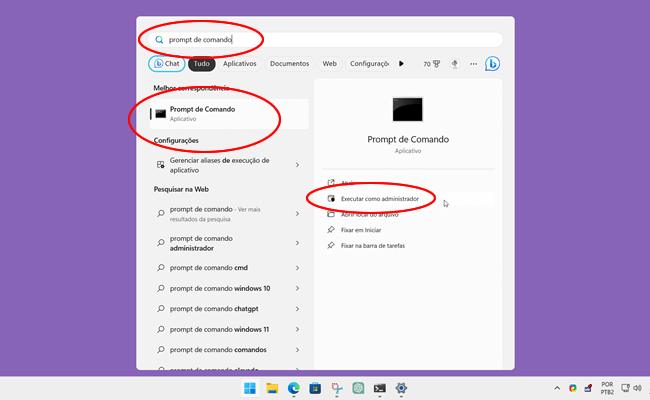This screenshot has height=400, width=650.
Task: Open Microsoft Edge from the taskbar
Action: (x=294, y=388)
